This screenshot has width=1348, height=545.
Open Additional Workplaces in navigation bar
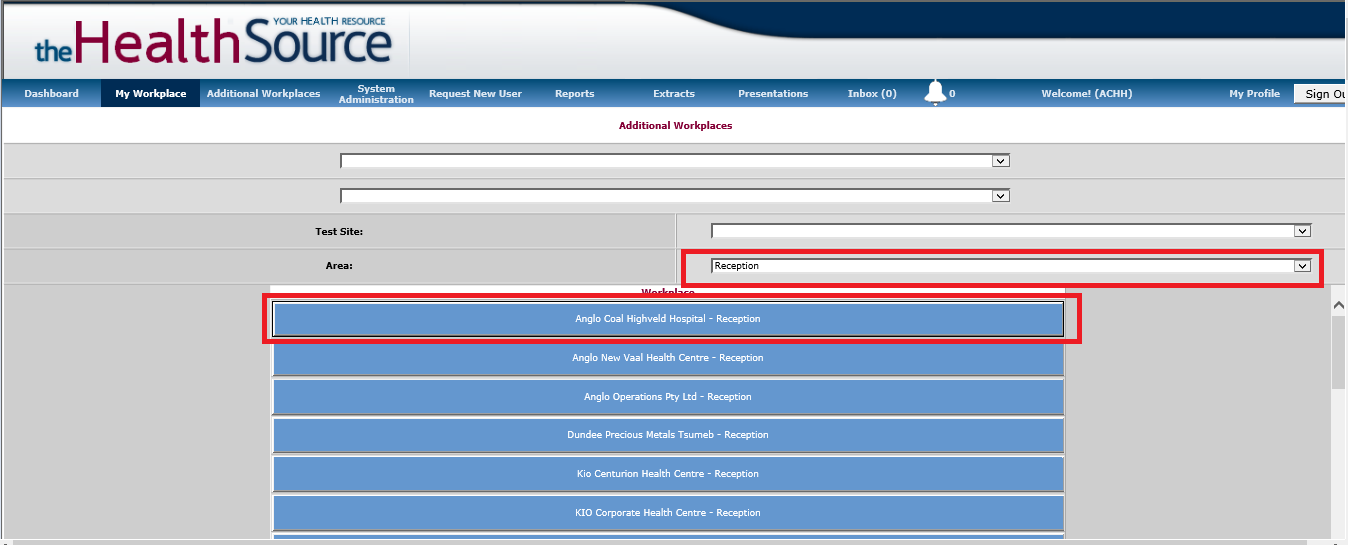263,94
